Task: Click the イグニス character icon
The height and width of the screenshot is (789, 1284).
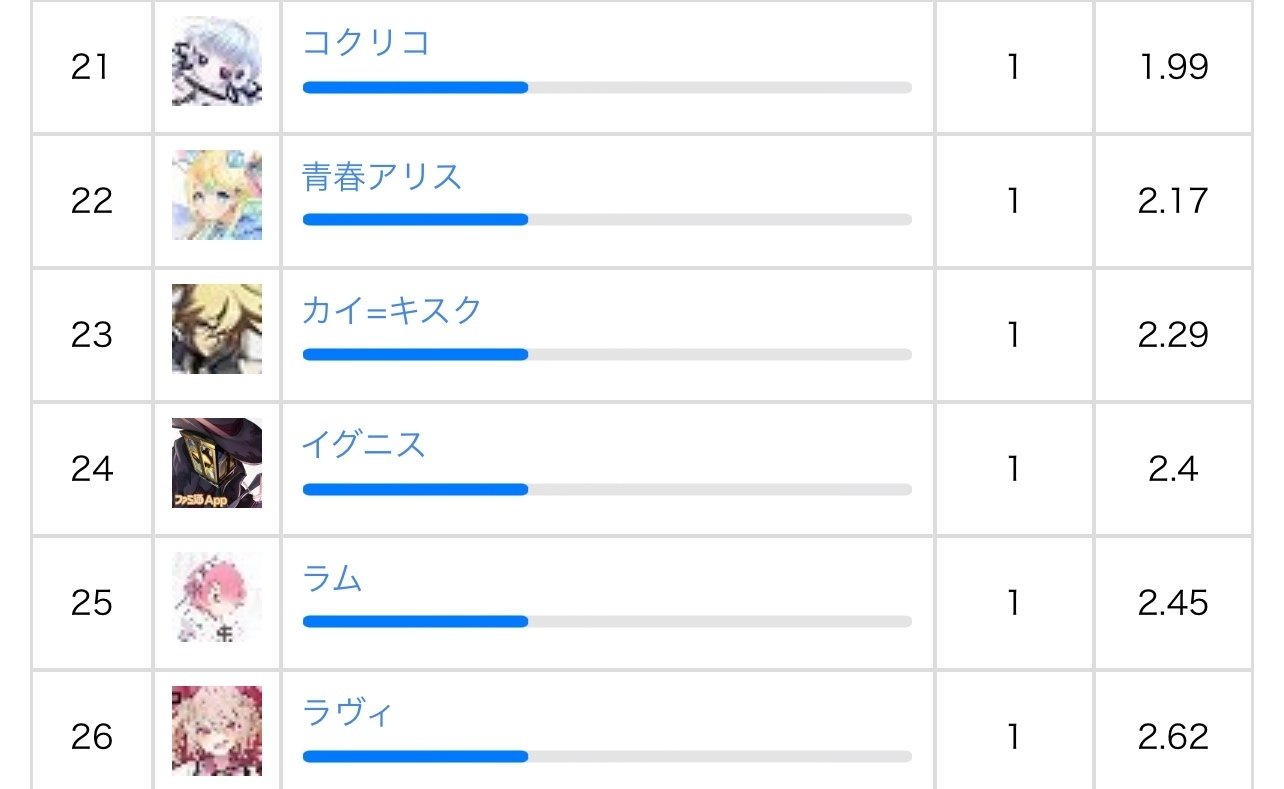Action: (217, 463)
